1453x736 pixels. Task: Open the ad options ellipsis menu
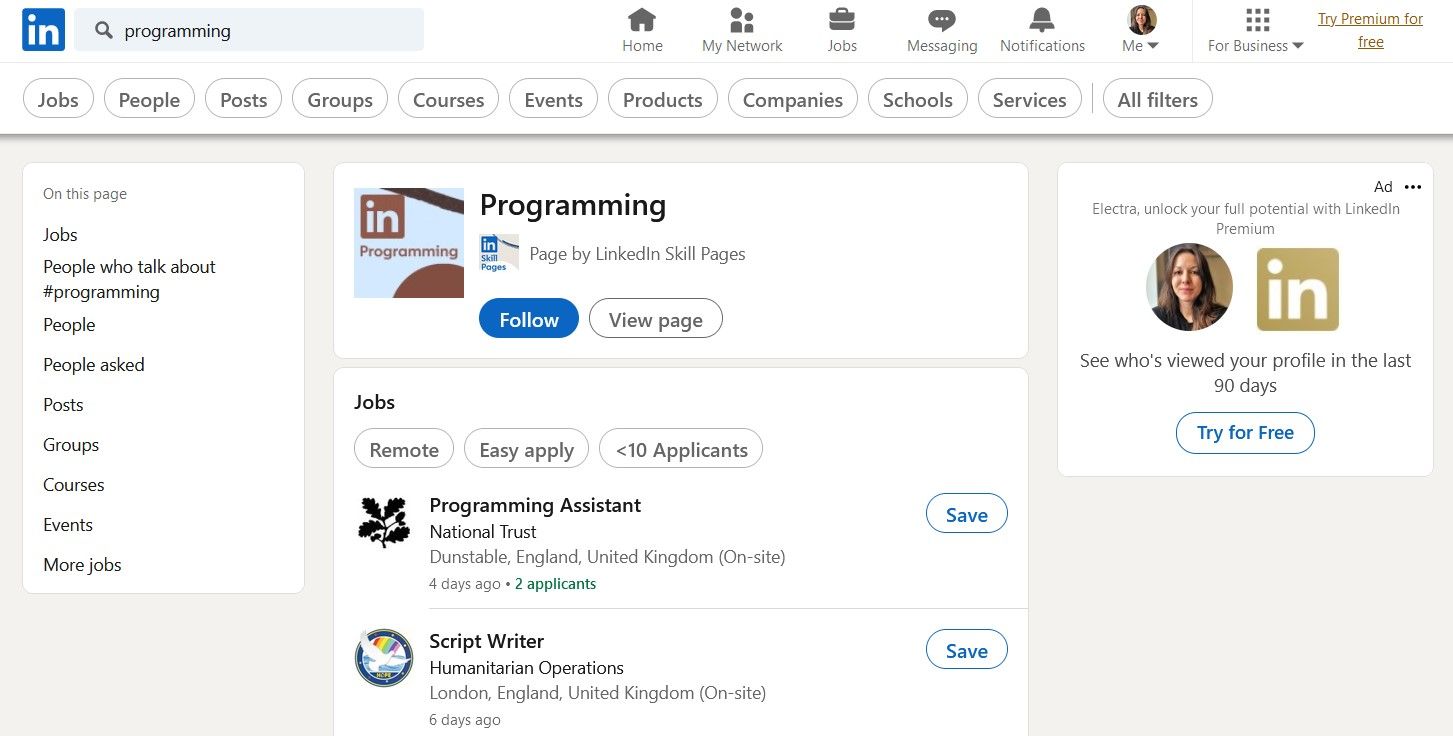tap(1413, 187)
